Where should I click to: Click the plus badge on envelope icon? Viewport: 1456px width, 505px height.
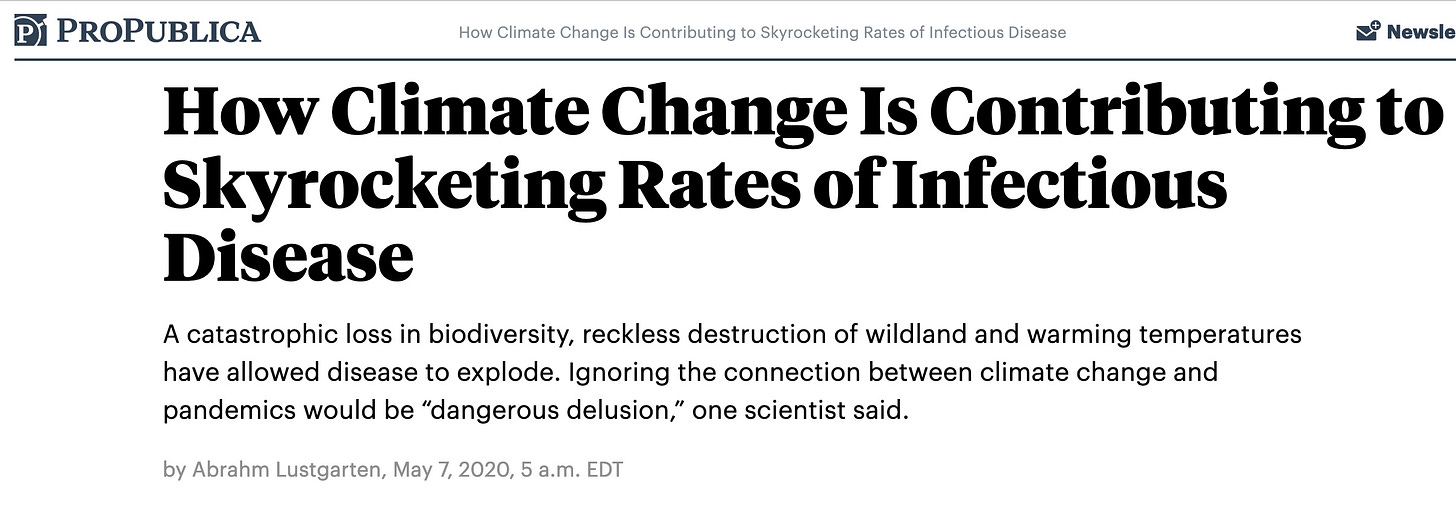pos(1376,25)
